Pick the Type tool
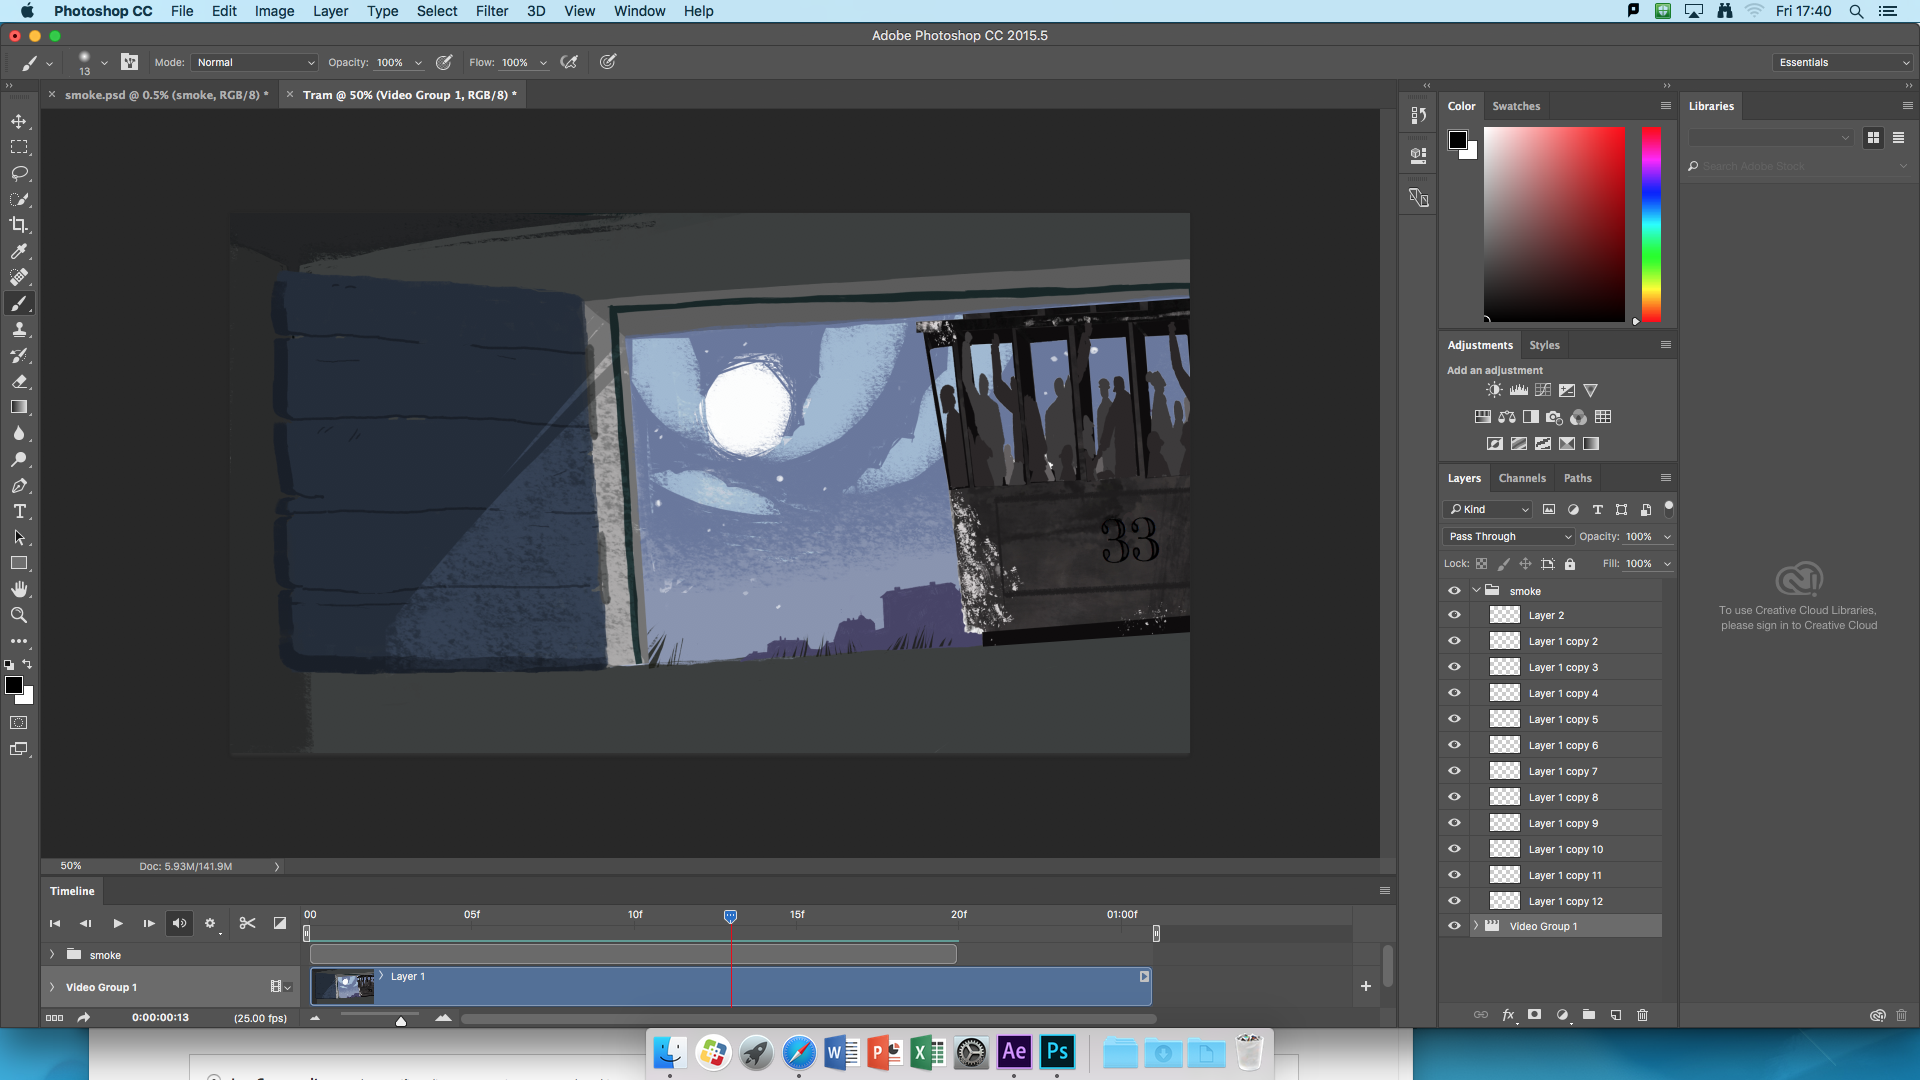 [19, 511]
